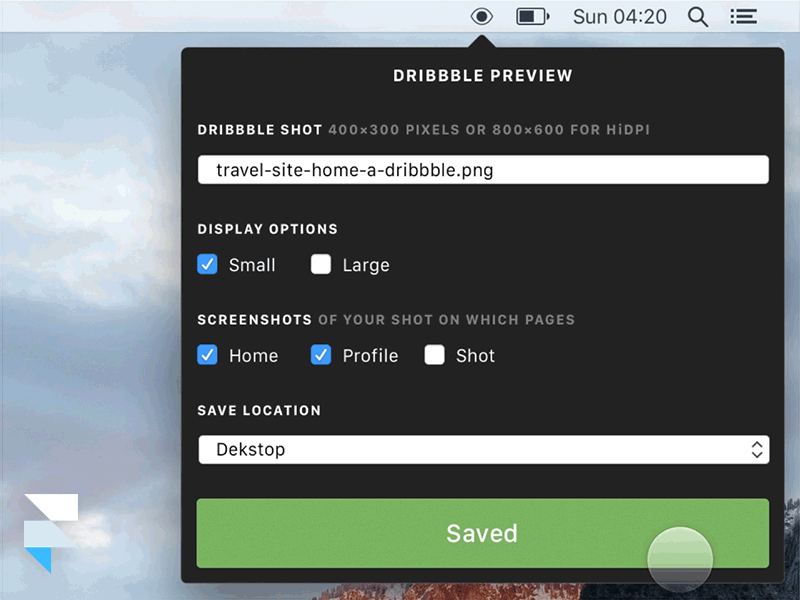Uncheck the Home screenshot checkbox
This screenshot has height=600, width=800.
[x=207, y=355]
